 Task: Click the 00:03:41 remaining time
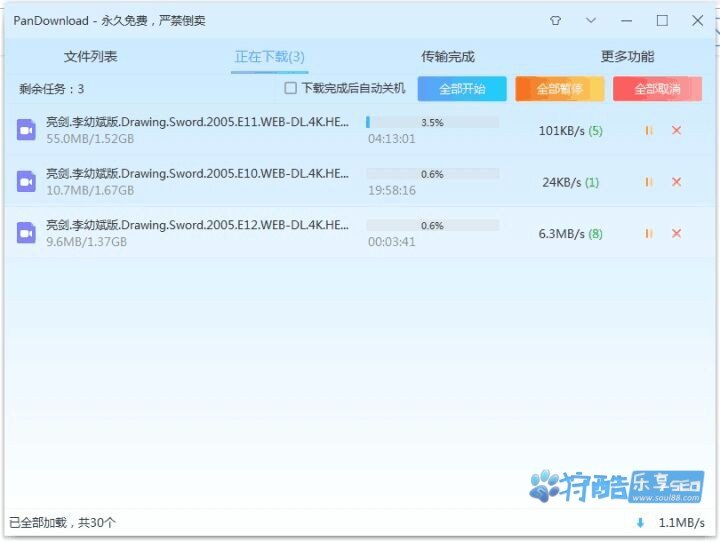(x=392, y=242)
